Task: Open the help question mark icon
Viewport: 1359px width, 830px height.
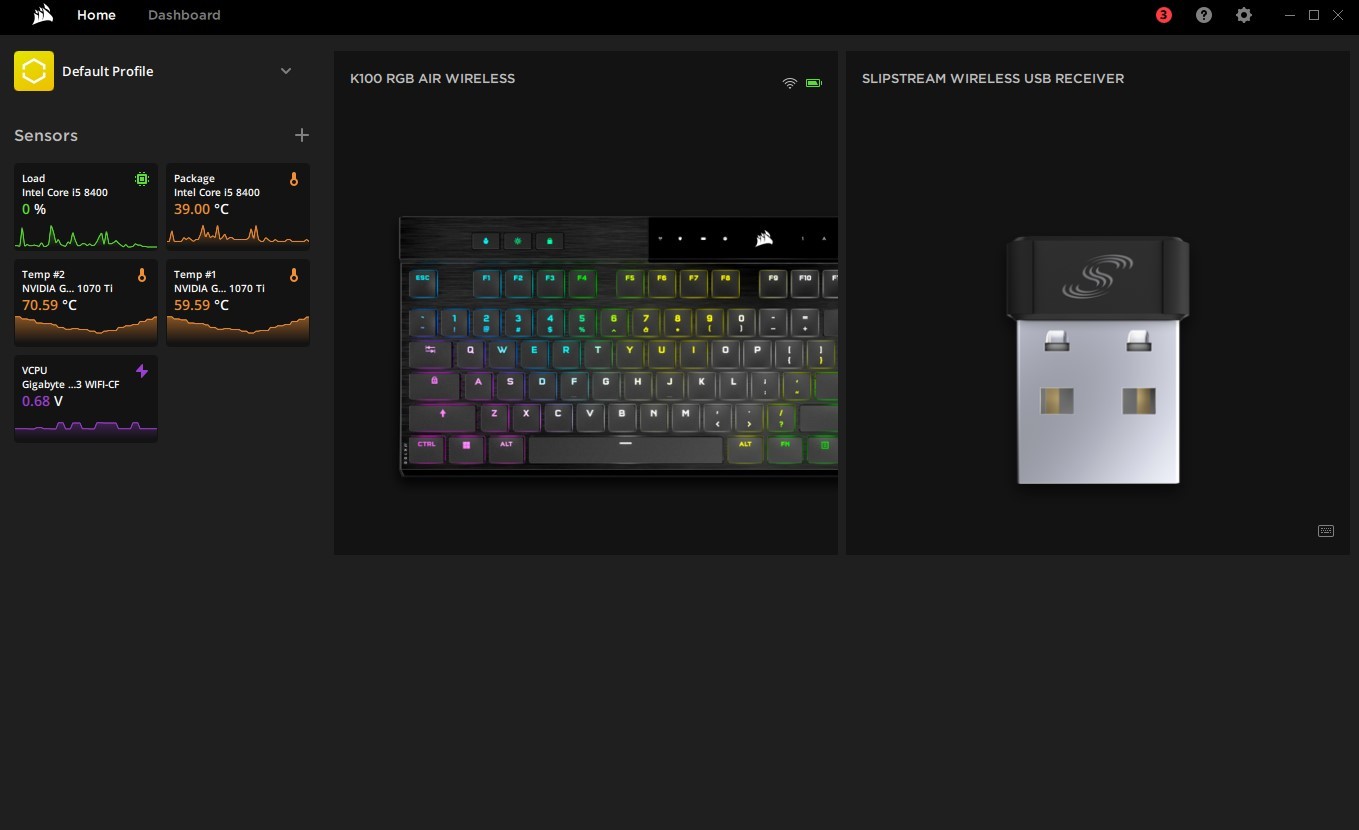Action: tap(1204, 15)
